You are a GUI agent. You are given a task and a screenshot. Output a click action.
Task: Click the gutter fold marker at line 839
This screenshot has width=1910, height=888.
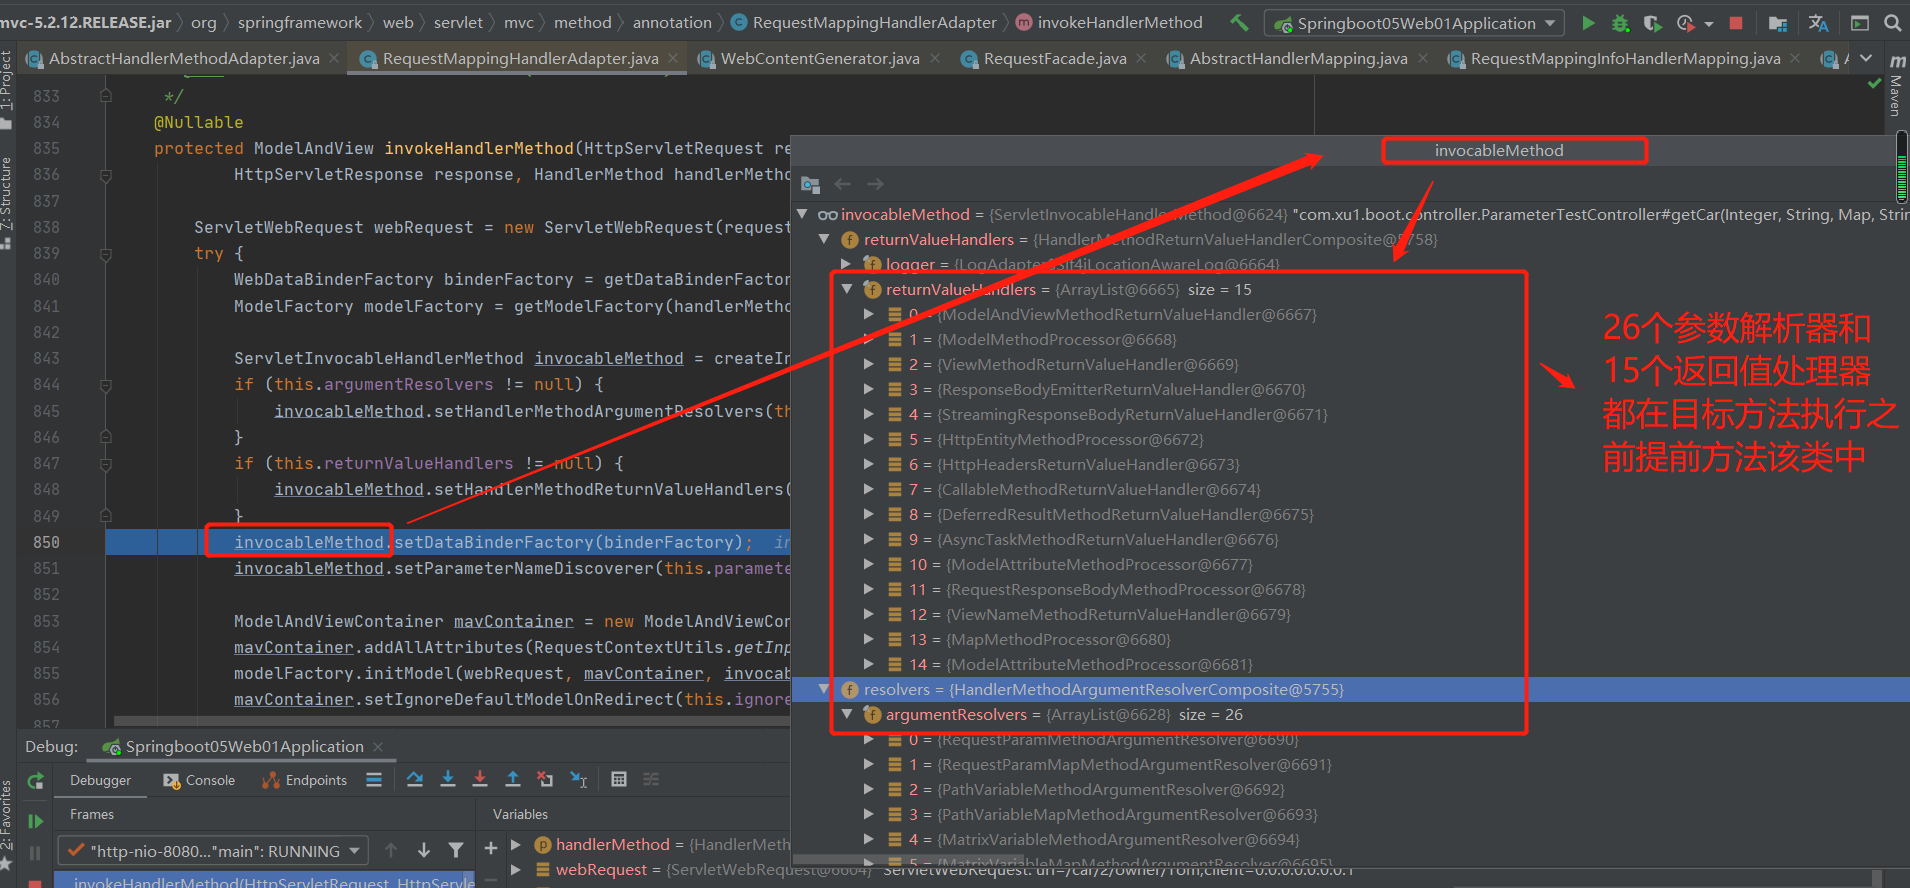click(105, 254)
